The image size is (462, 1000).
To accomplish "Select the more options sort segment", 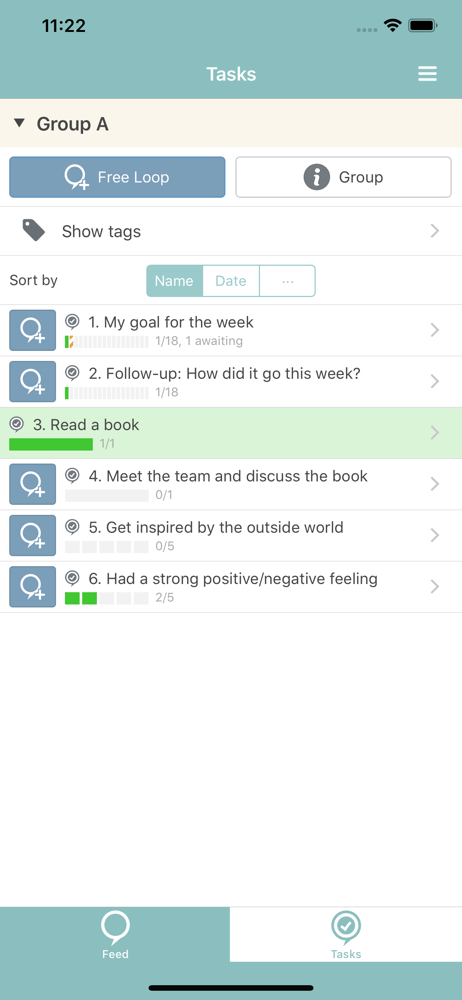I will [287, 281].
